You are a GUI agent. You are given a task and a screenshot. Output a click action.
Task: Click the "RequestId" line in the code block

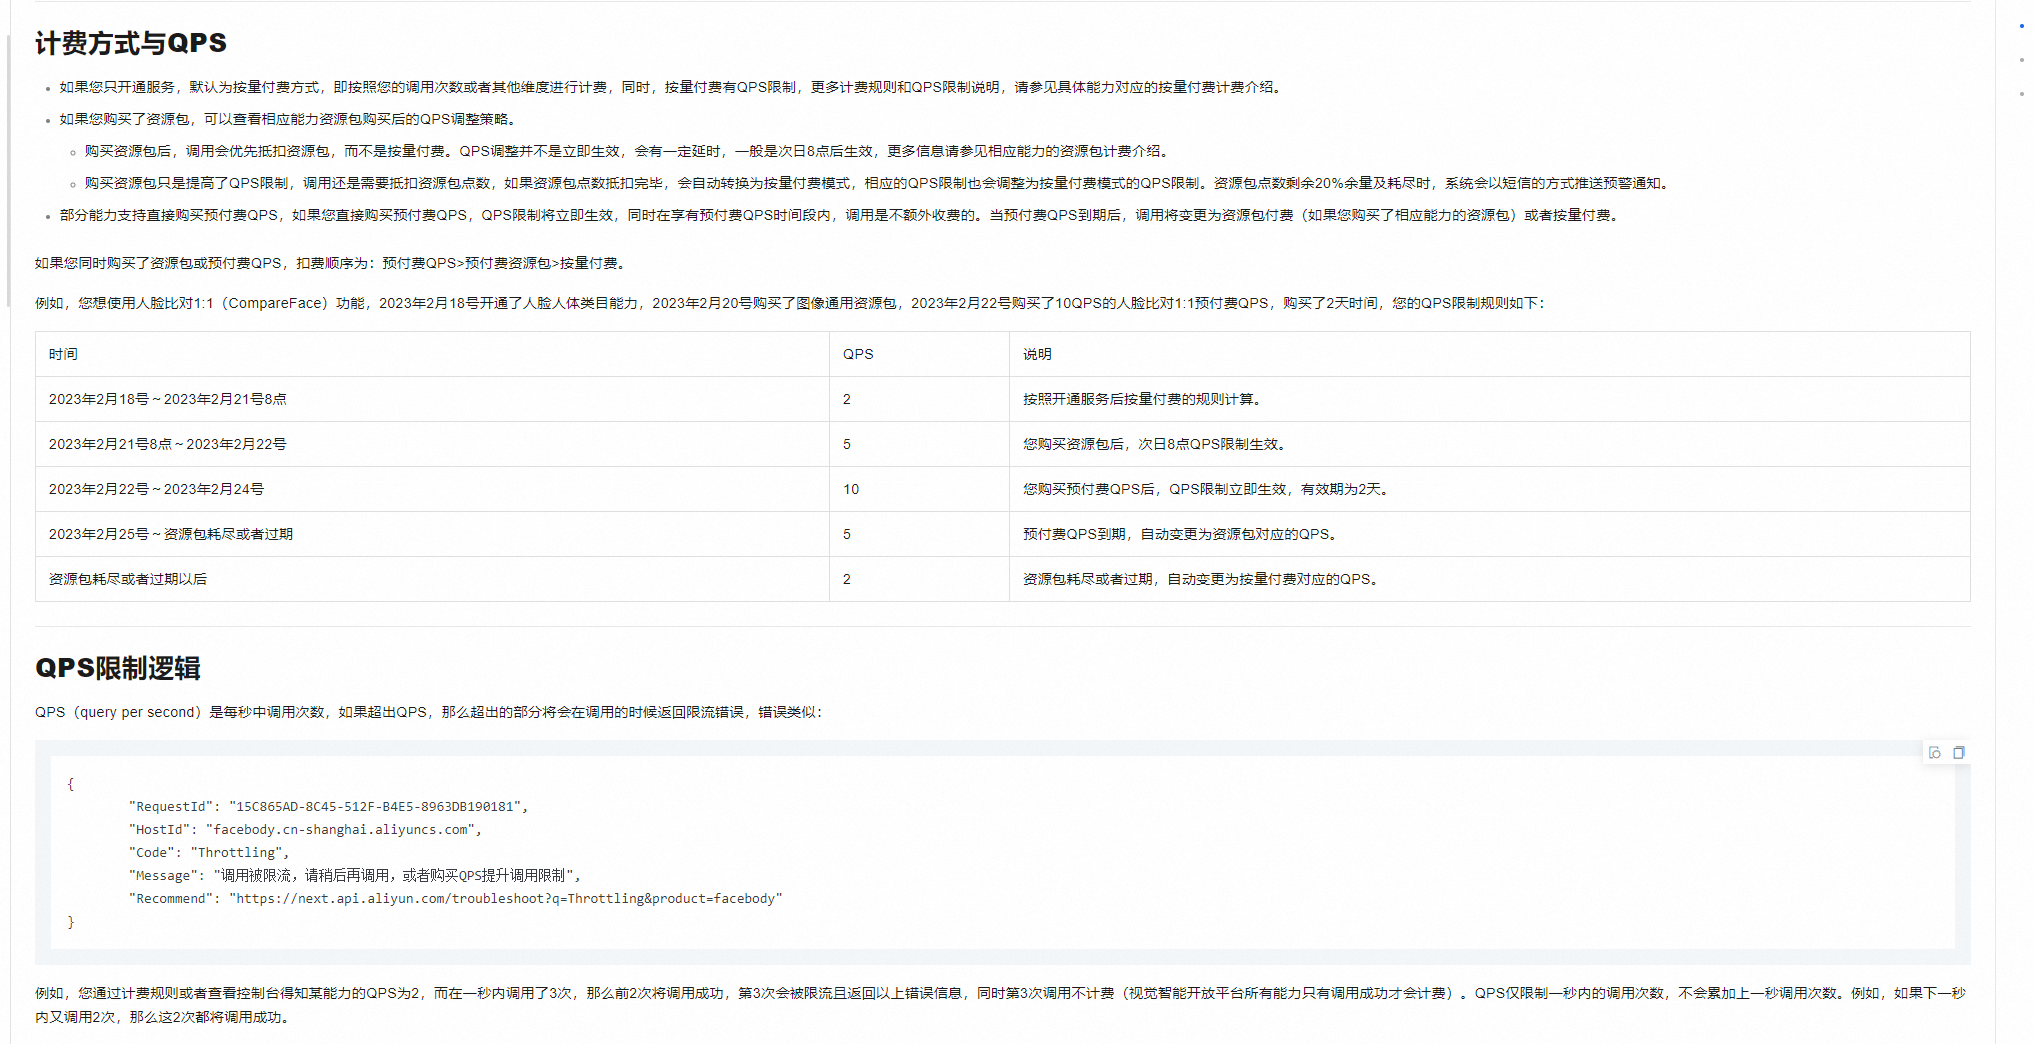[328, 807]
